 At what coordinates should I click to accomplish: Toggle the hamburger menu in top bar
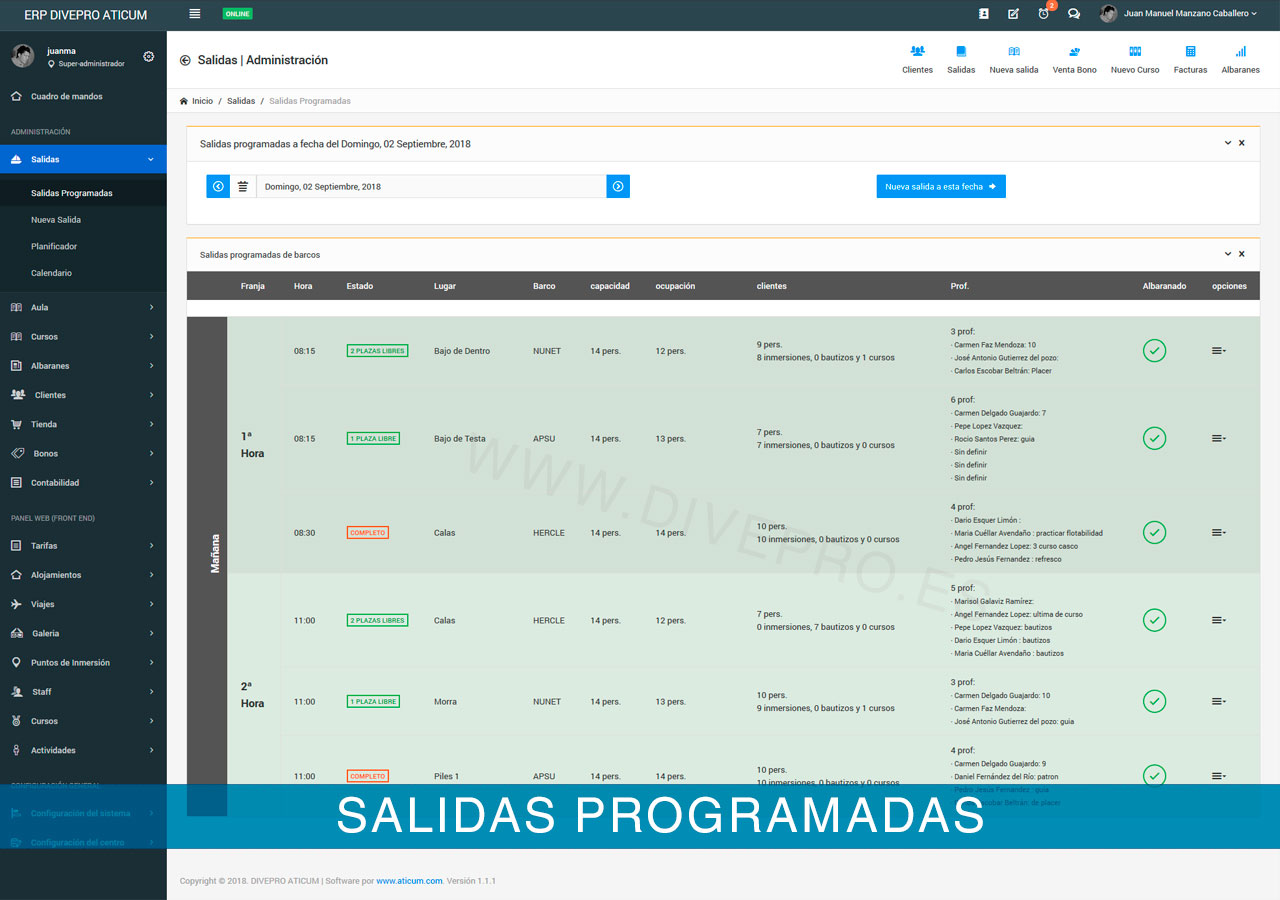click(194, 14)
